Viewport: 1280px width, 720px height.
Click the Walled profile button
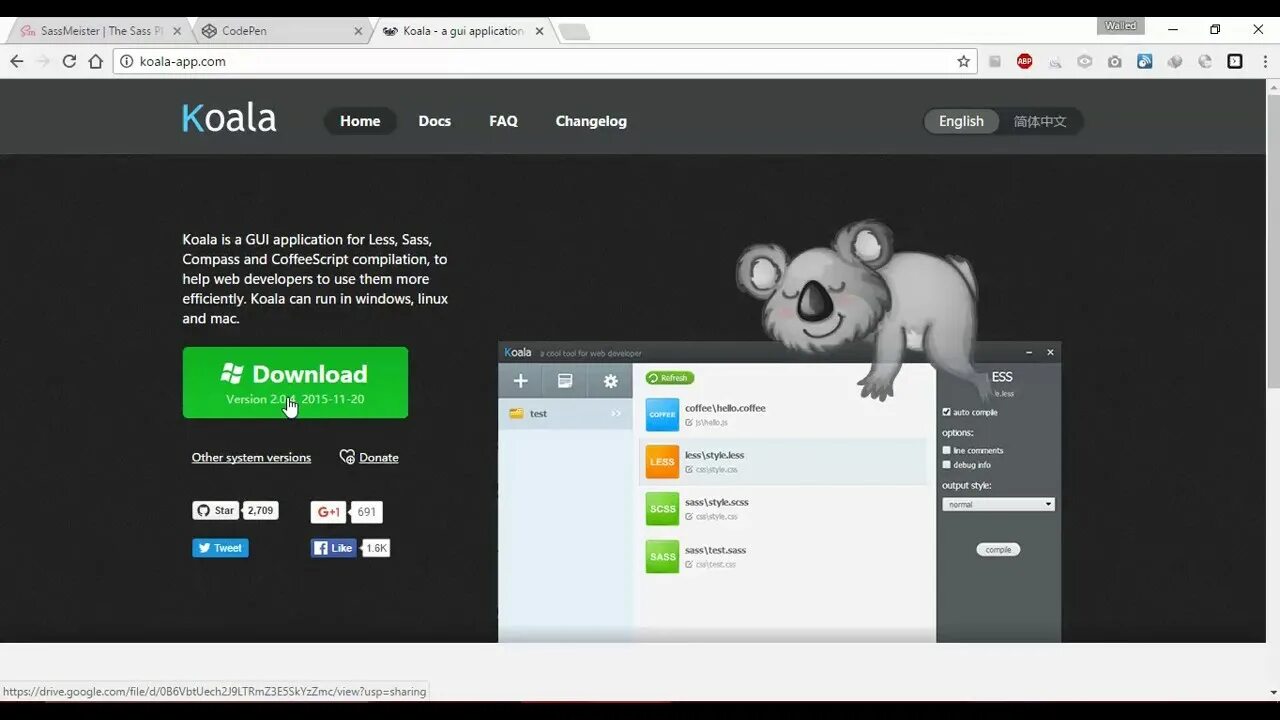1120,26
